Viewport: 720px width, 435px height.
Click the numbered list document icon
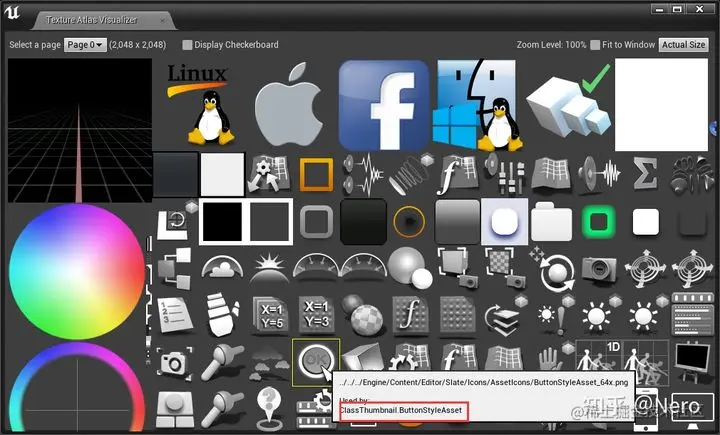174,316
